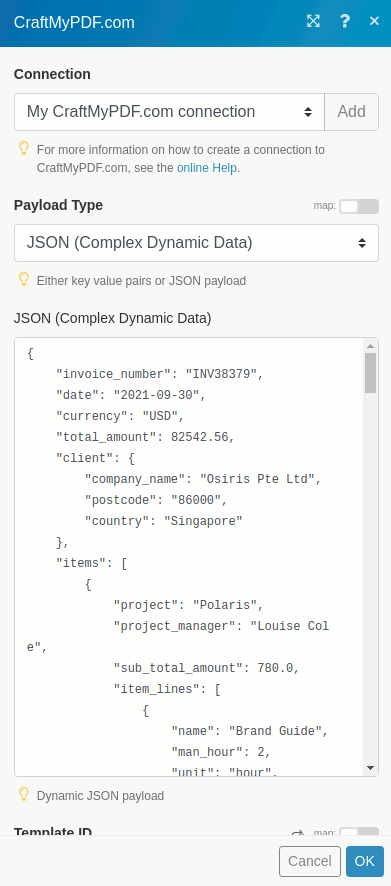Image resolution: width=391 pixels, height=886 pixels.
Task: Open the help question mark icon
Action: point(345,21)
